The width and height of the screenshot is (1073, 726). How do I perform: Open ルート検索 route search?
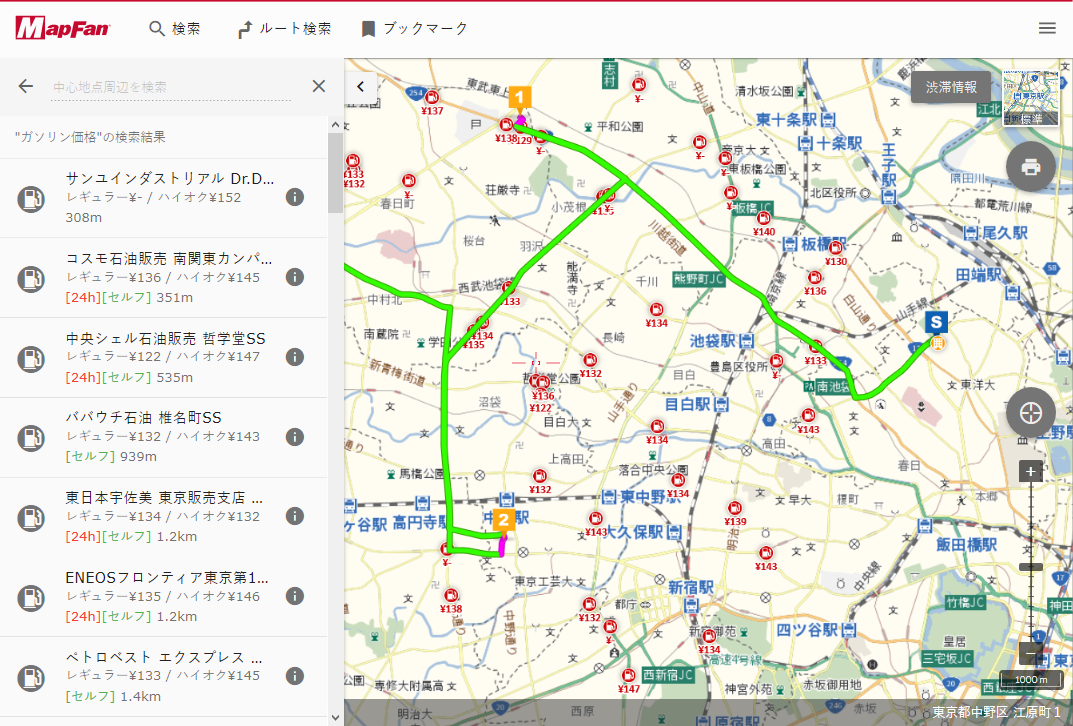pyautogui.click(x=284, y=29)
